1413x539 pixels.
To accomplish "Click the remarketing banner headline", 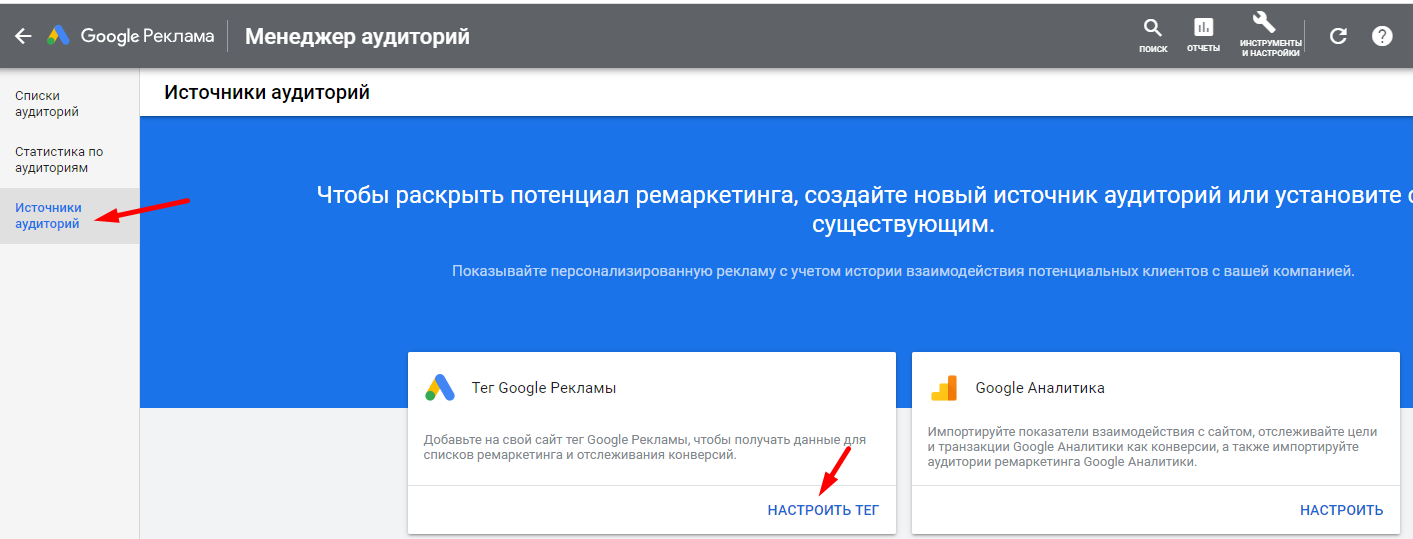I will (864, 209).
